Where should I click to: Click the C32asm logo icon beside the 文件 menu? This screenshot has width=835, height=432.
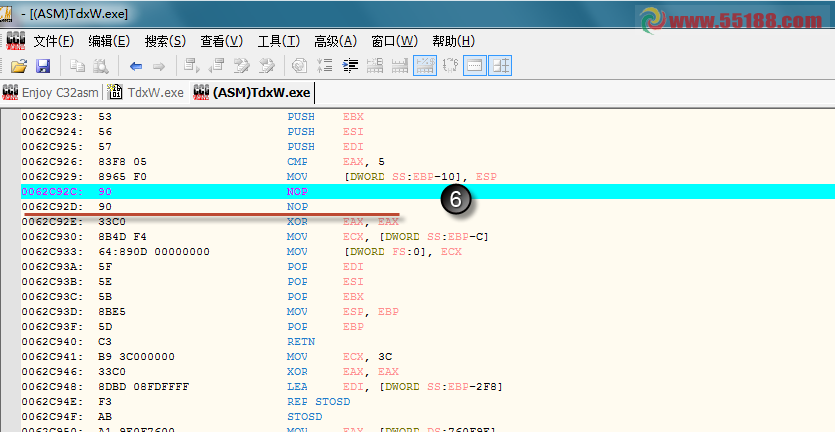16,41
